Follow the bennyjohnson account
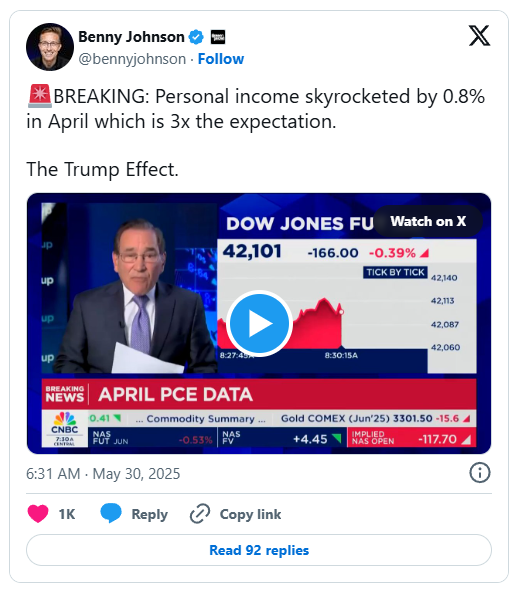Viewport: 532px width, 594px height. coord(221,59)
